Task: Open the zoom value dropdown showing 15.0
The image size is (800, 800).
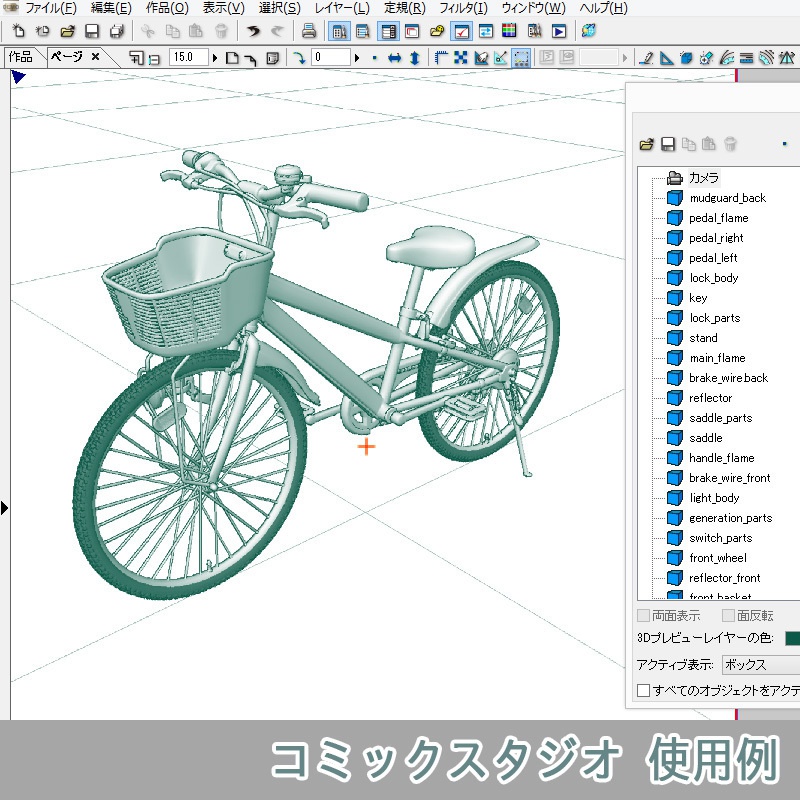Action: point(214,57)
